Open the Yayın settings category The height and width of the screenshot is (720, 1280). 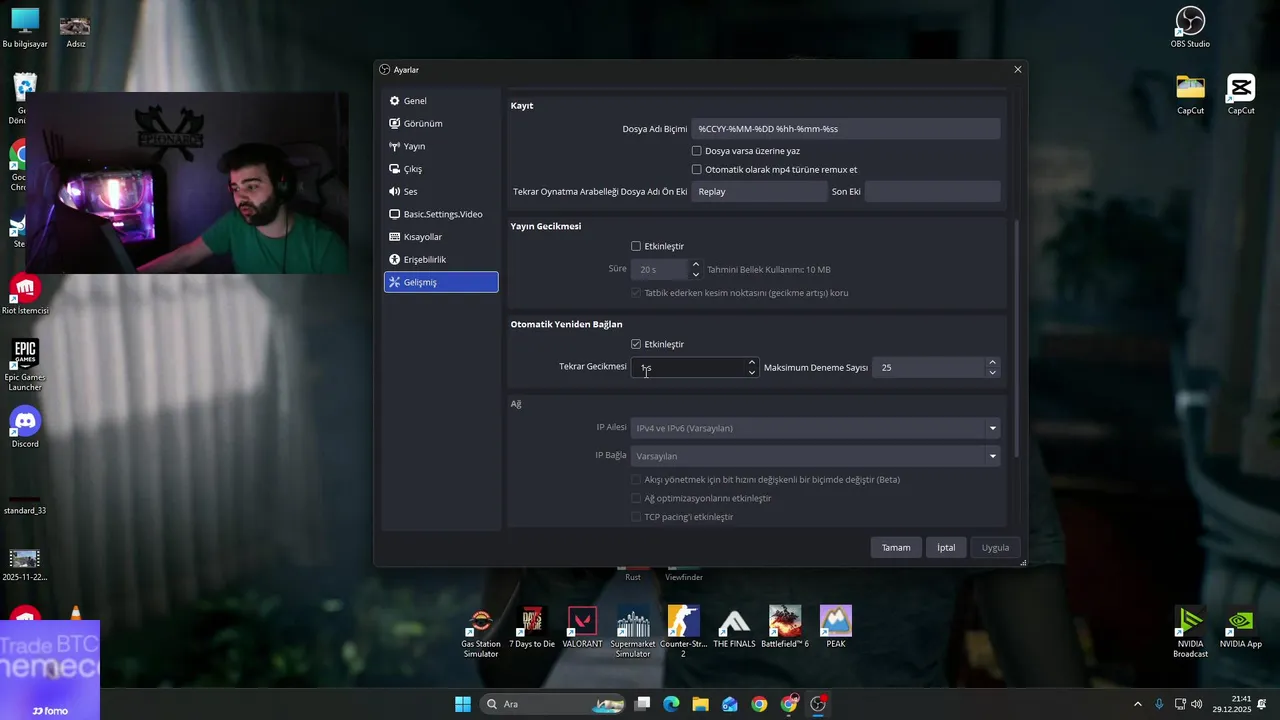pyautogui.click(x=440, y=146)
